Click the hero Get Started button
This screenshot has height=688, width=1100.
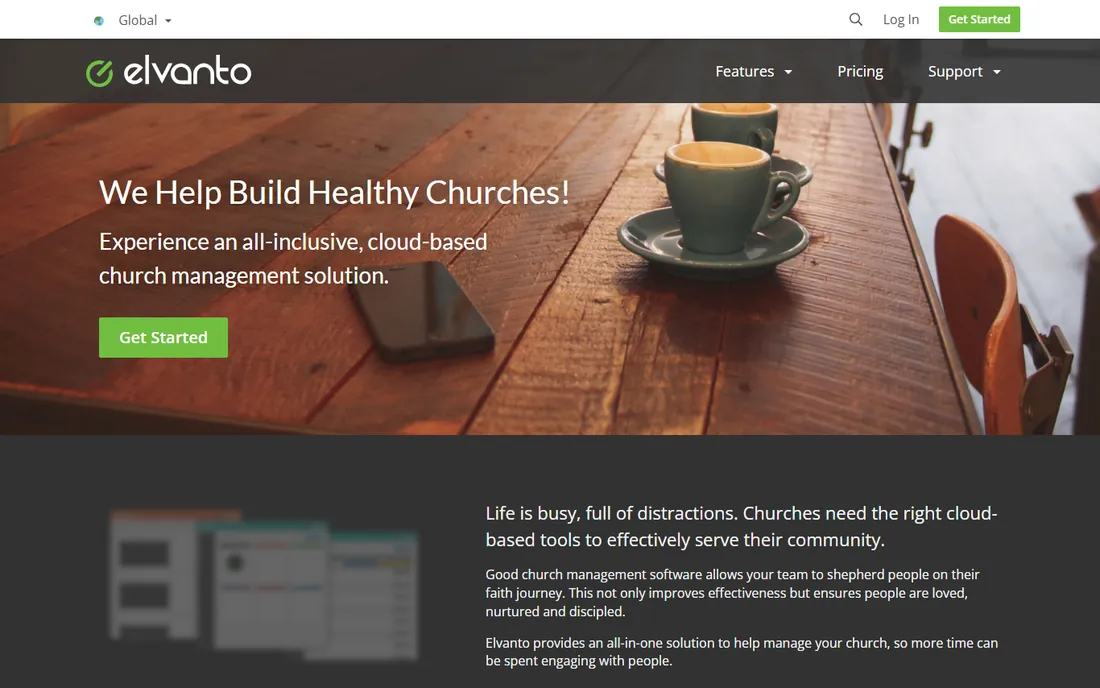pyautogui.click(x=163, y=337)
